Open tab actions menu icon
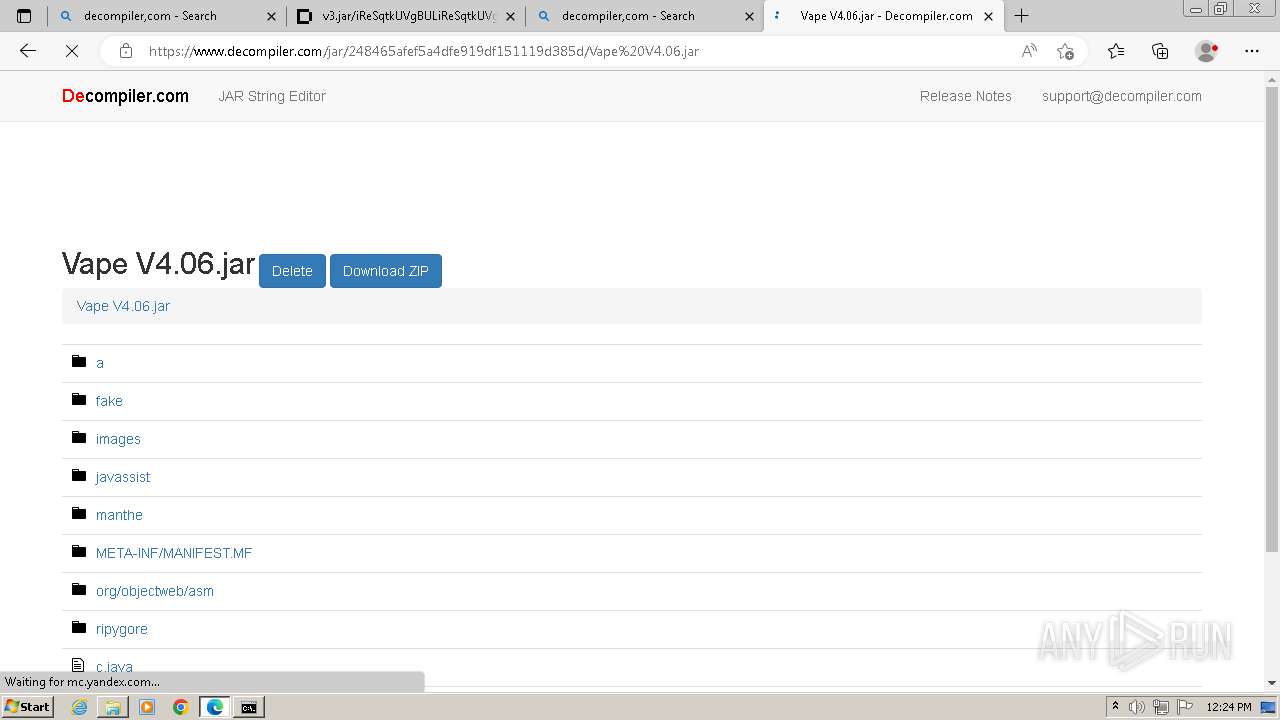 click(24, 16)
